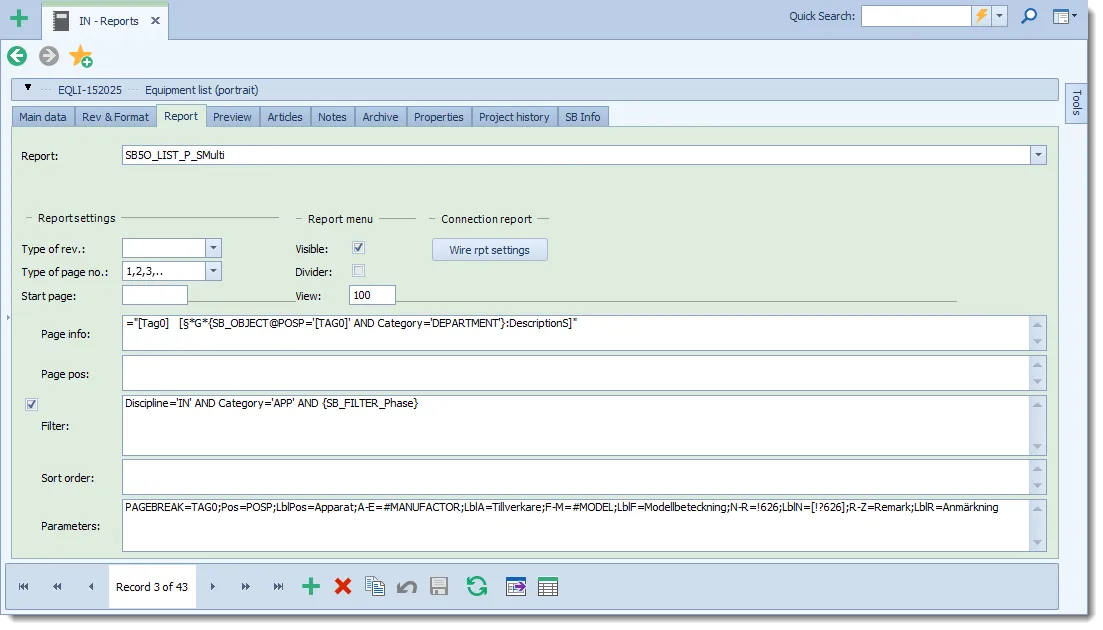Viewport: 1103px width, 630px height.
Task: Jump to the last record
Action: click(x=279, y=586)
